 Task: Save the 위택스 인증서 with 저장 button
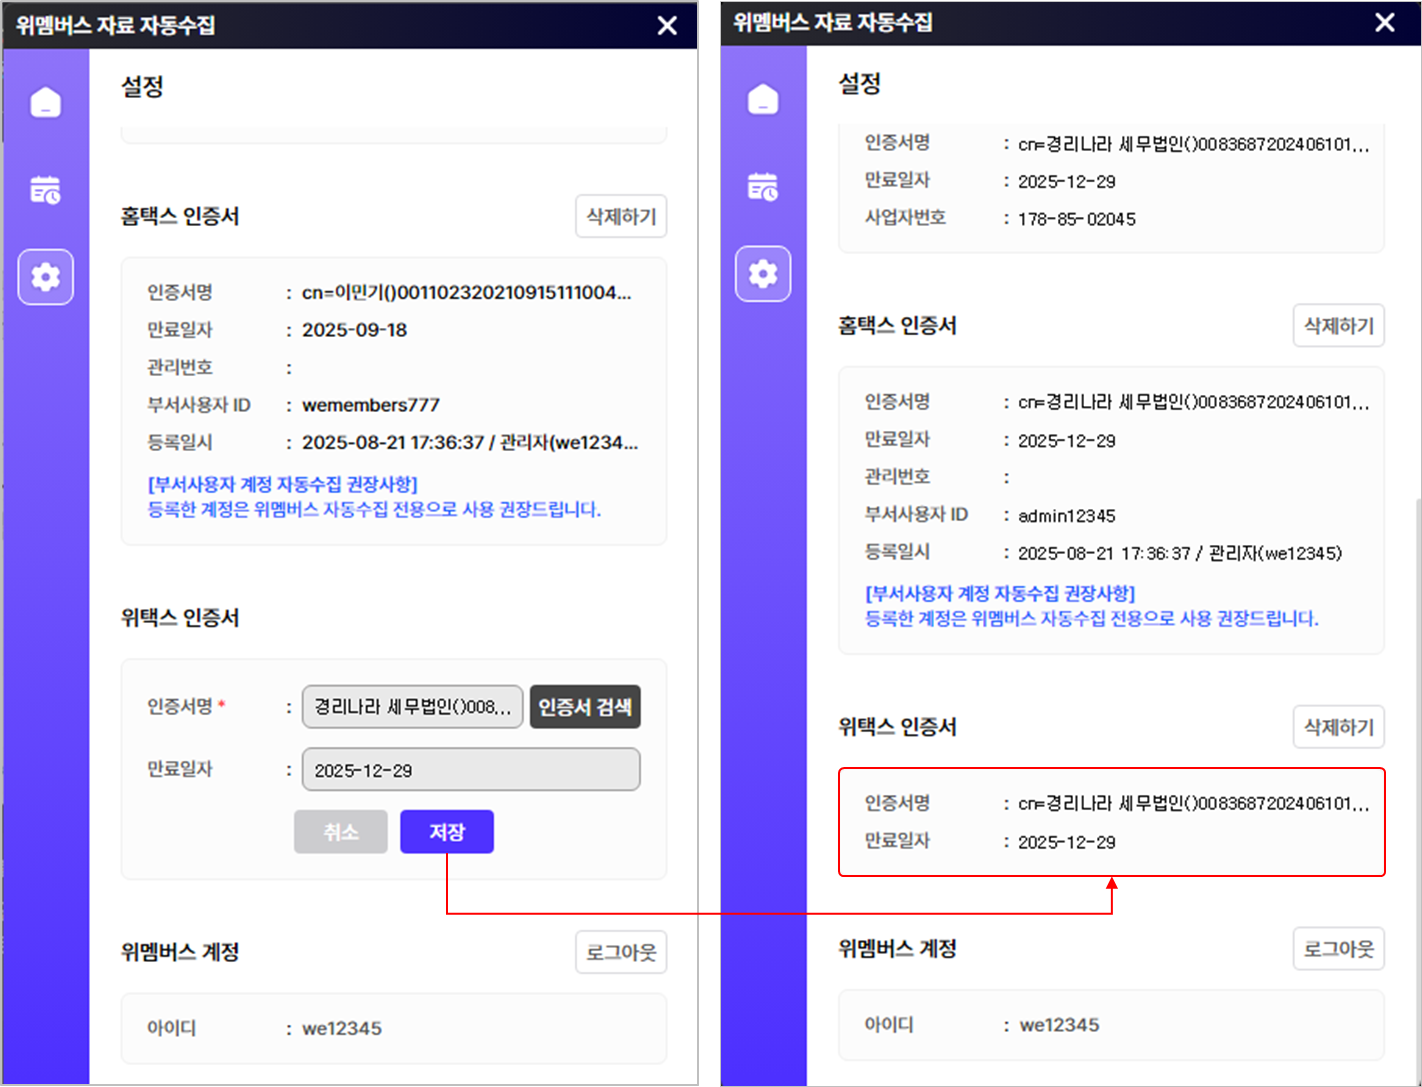(447, 832)
